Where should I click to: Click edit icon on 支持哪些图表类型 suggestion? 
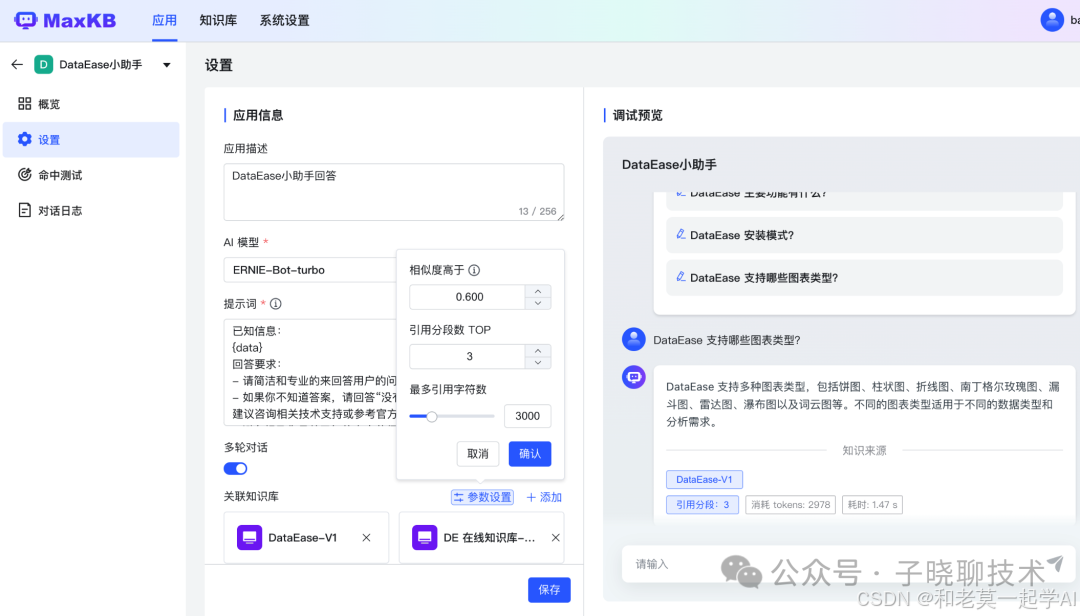pos(681,277)
